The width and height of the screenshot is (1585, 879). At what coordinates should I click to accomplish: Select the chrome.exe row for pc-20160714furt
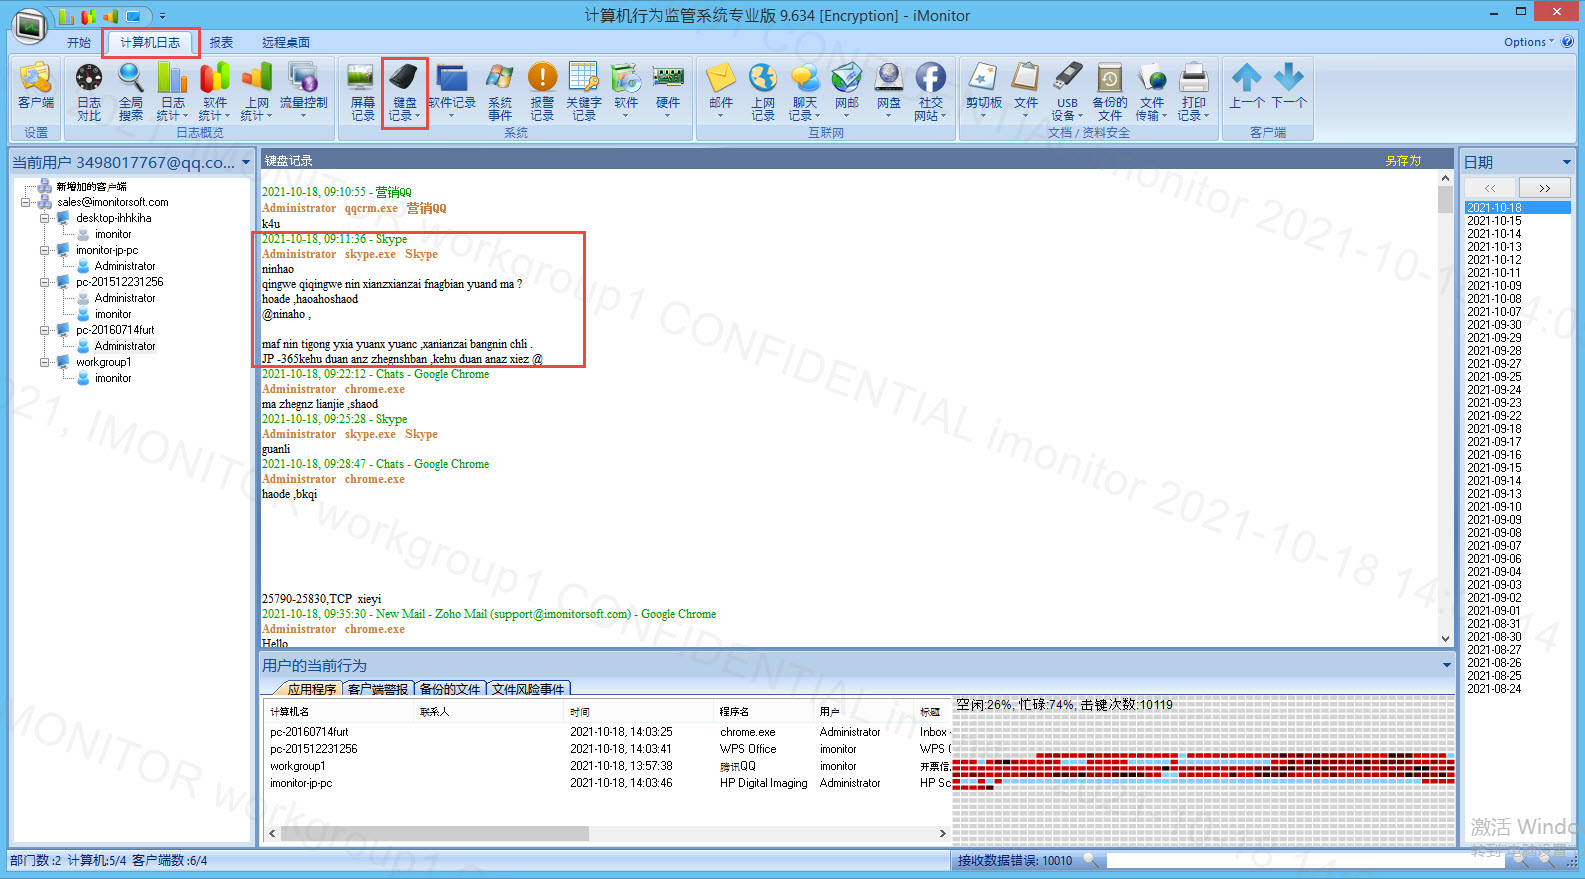605,732
